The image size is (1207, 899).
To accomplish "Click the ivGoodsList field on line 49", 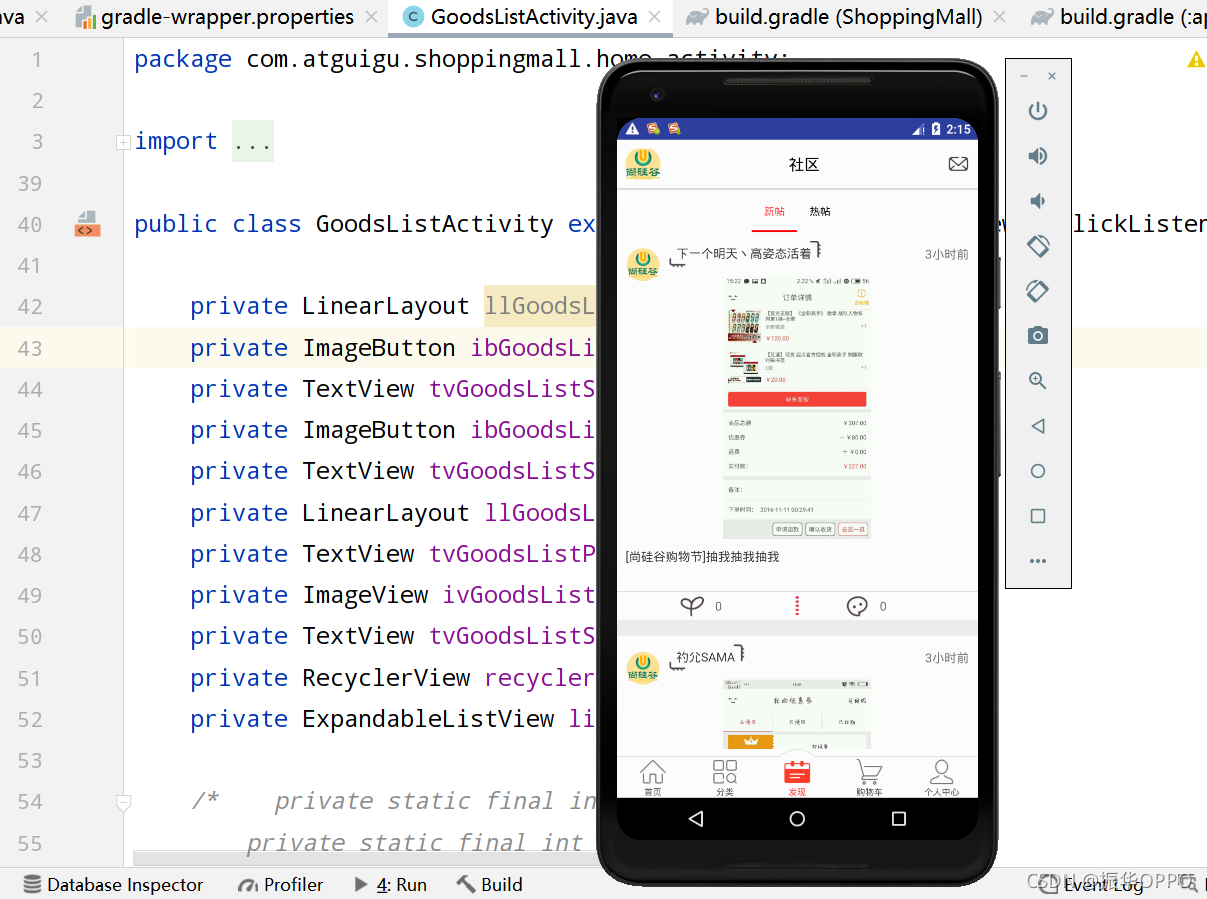I will (520, 595).
